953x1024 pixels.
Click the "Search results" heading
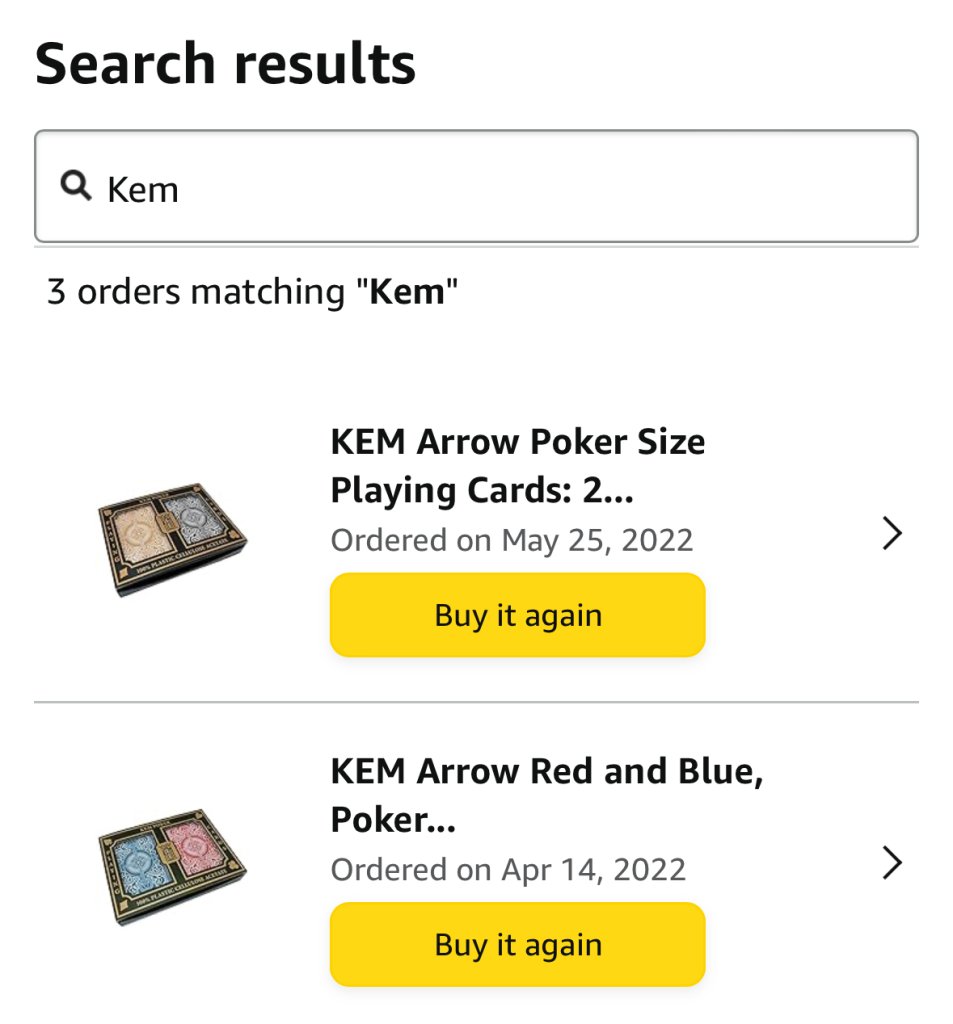(x=225, y=64)
